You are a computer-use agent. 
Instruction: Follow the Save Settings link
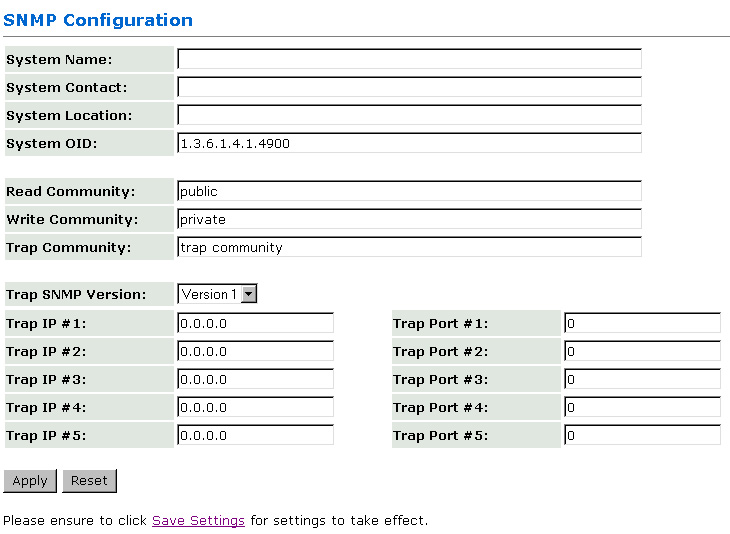(x=198, y=521)
